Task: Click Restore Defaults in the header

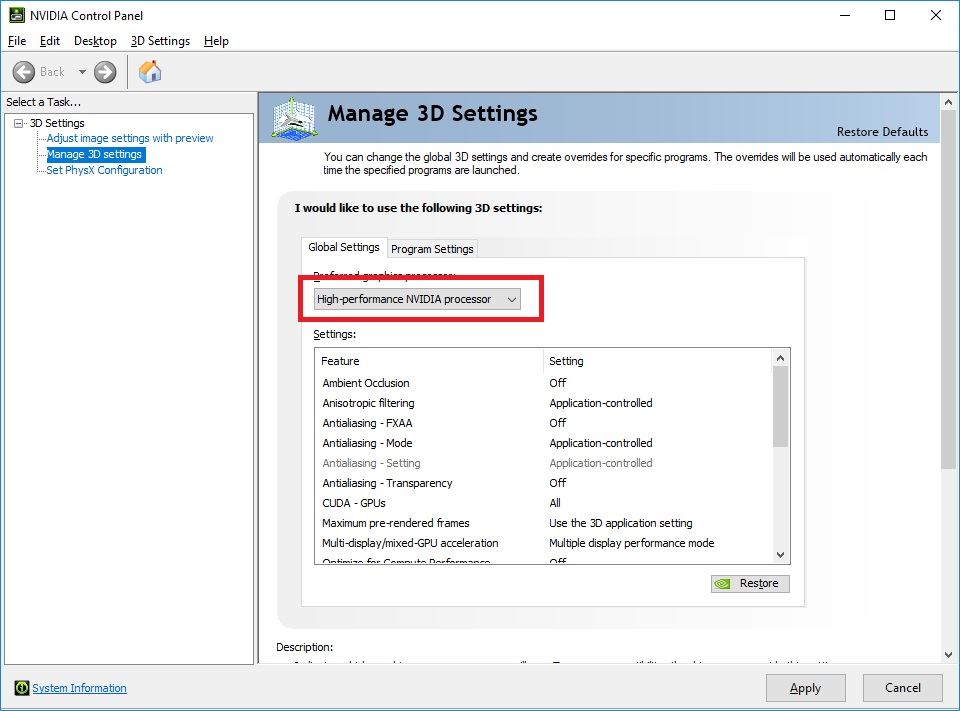Action: 882,132
